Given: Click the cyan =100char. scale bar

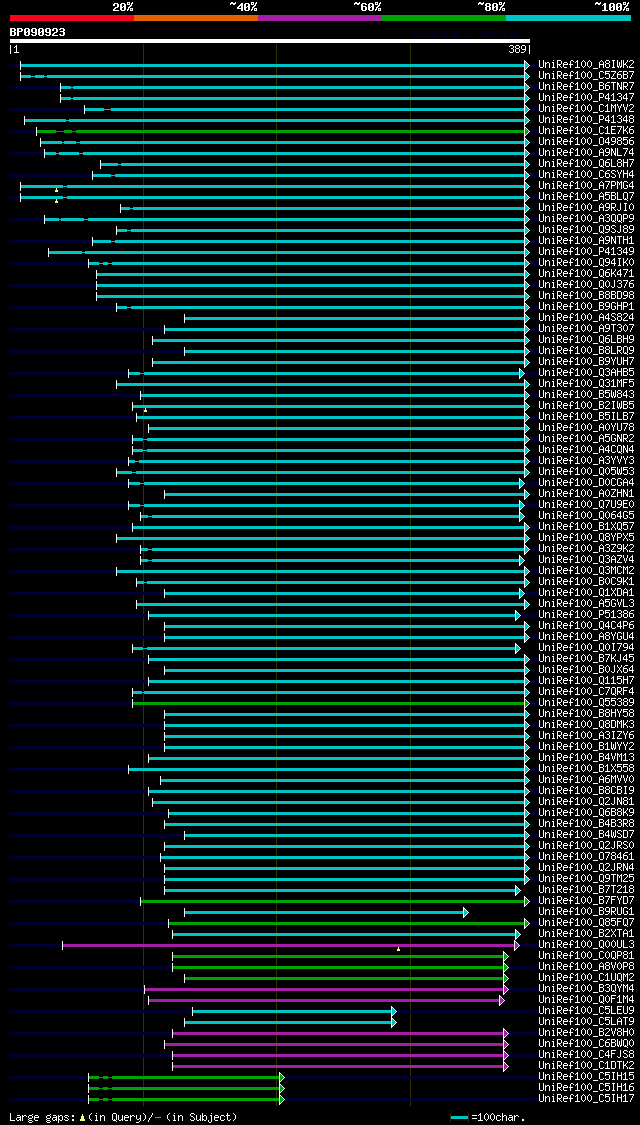Looking at the screenshot, I should 460,1118.
